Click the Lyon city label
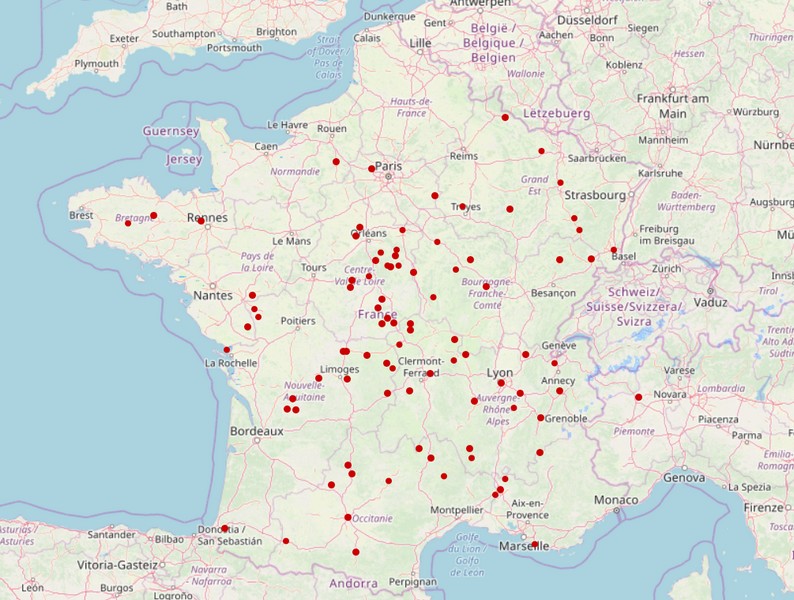 (500, 373)
